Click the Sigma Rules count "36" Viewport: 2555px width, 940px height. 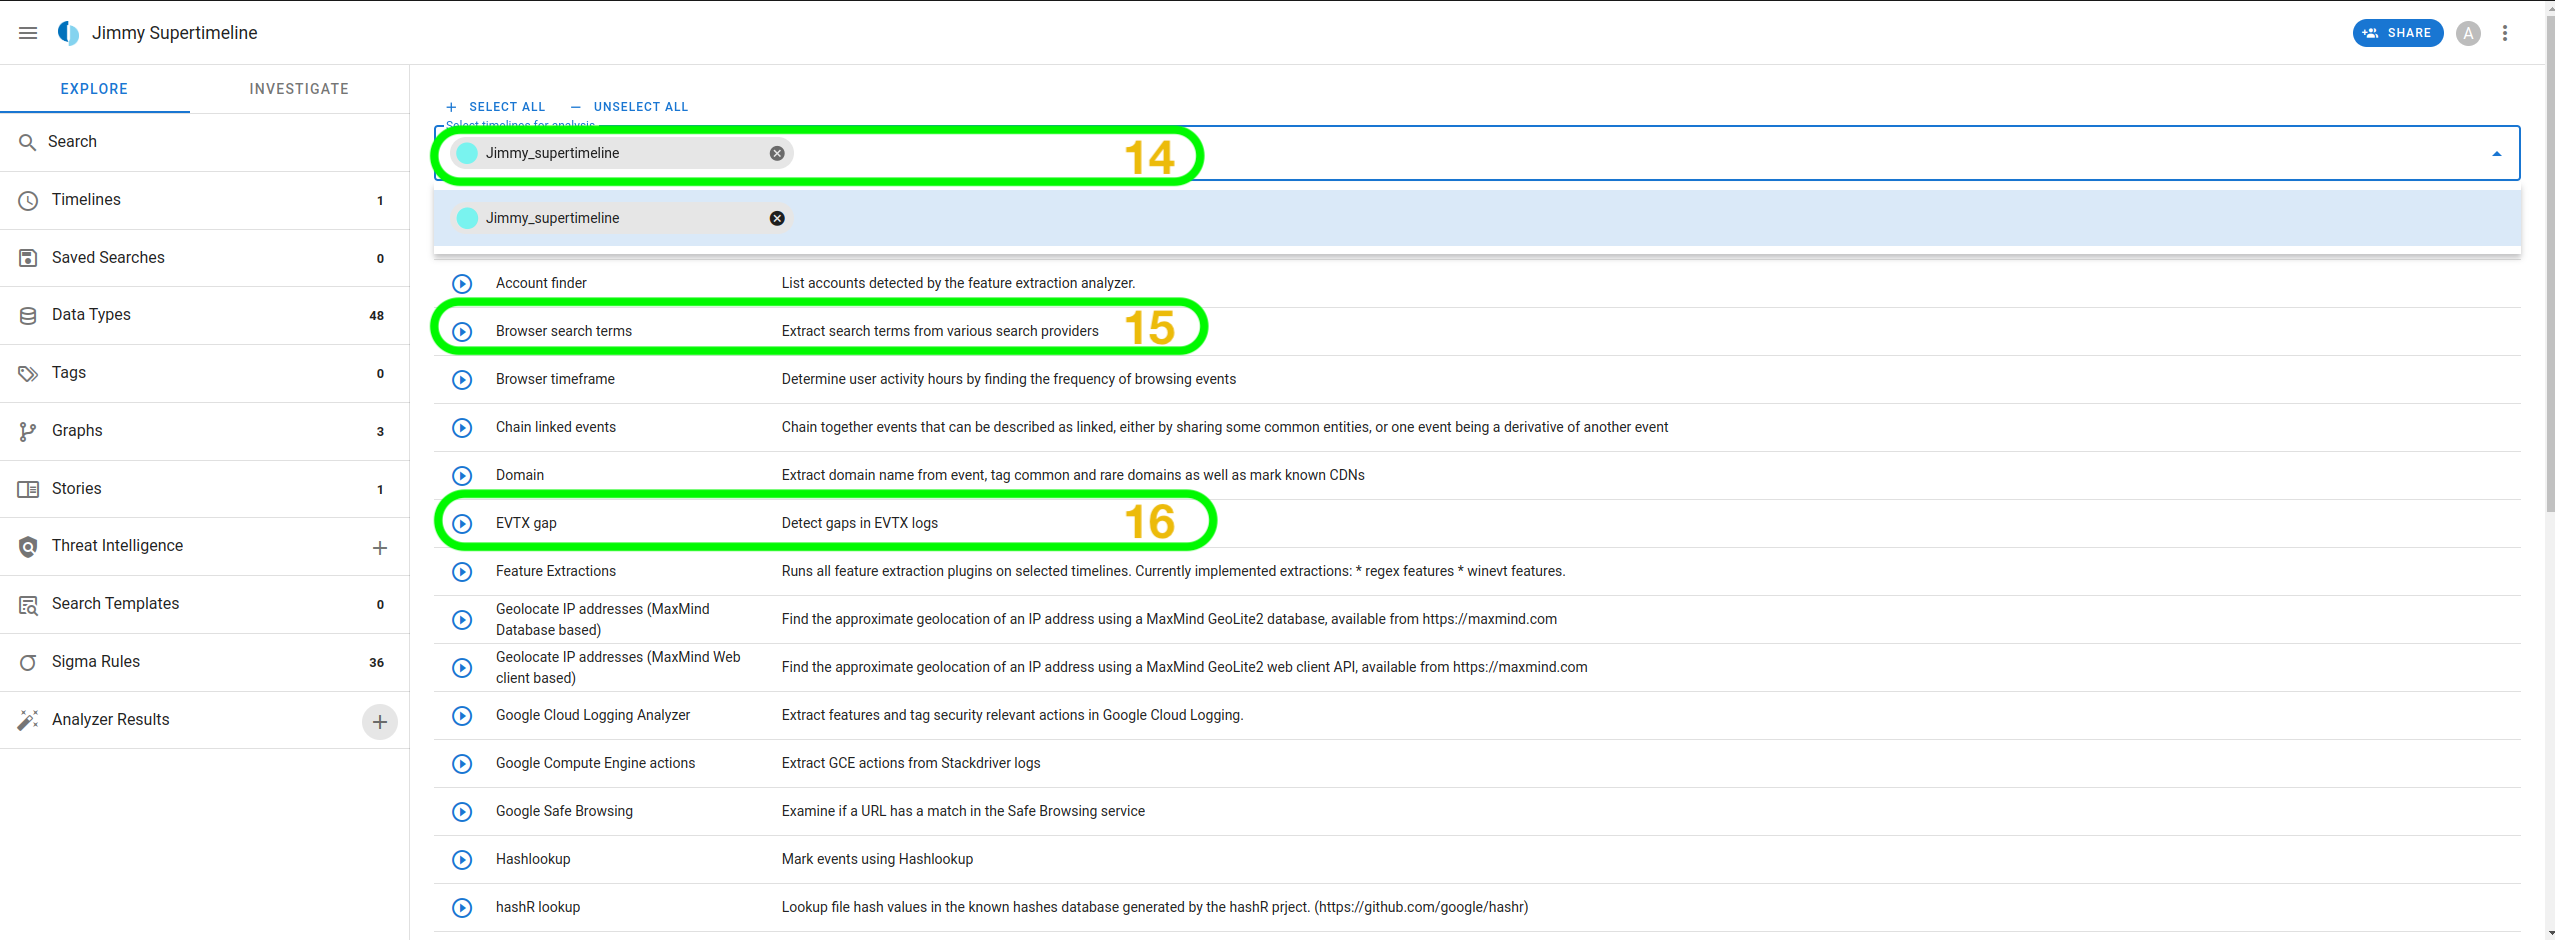tap(377, 663)
